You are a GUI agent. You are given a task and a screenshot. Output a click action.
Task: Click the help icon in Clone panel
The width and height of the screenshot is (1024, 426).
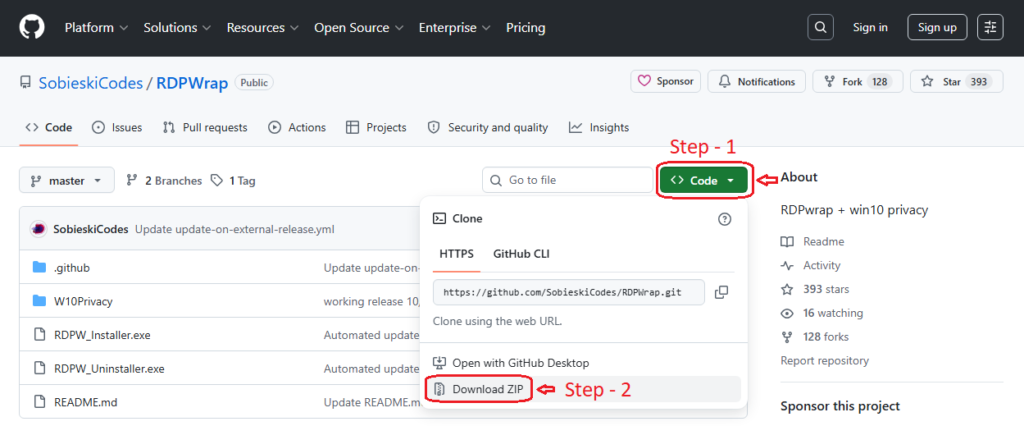724,218
